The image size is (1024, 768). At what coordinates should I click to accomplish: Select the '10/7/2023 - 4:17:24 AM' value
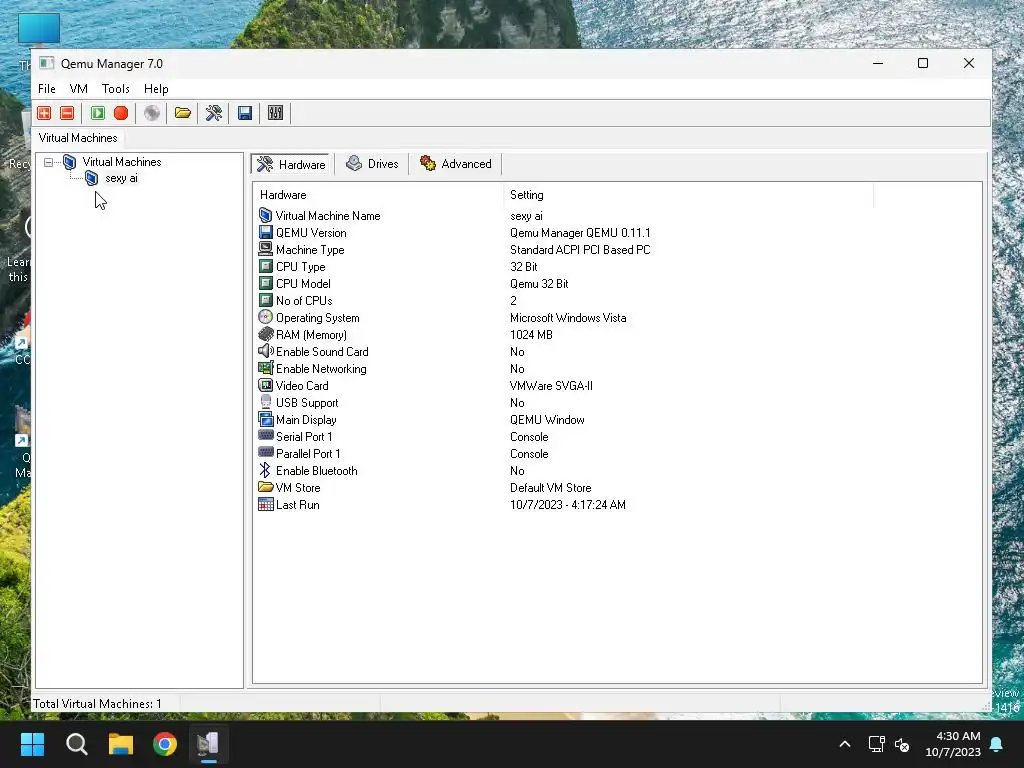(x=568, y=504)
